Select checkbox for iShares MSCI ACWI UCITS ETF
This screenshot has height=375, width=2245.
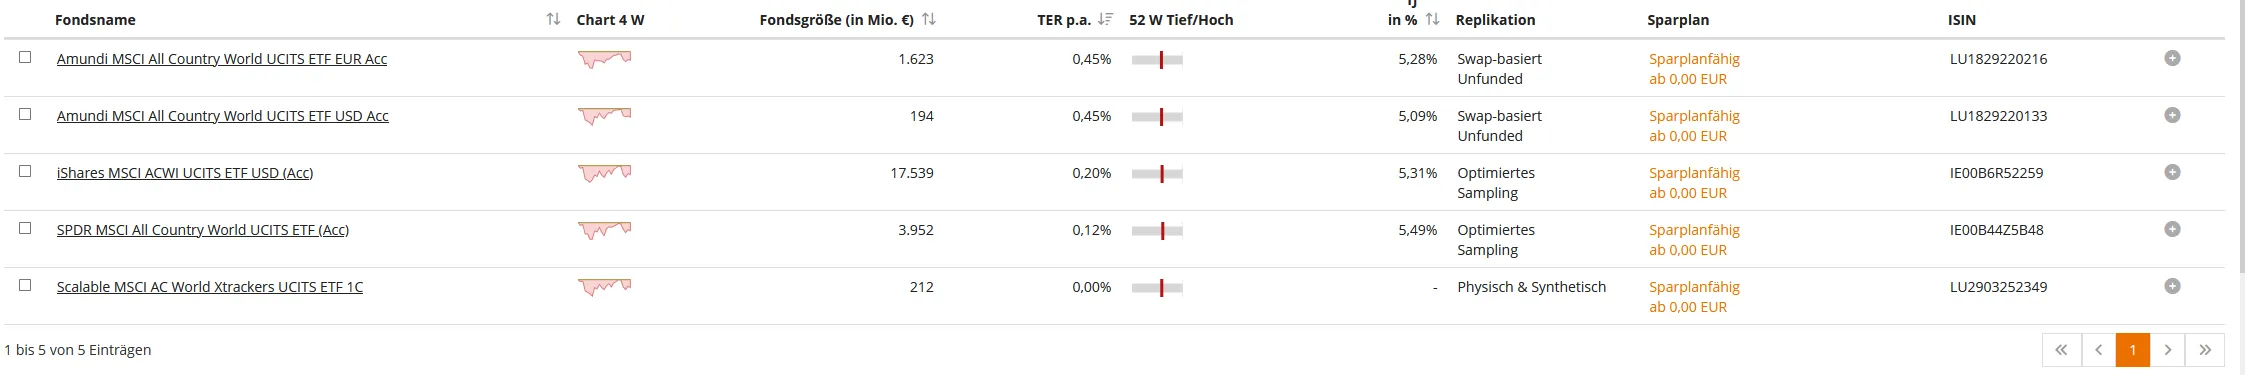(25, 171)
